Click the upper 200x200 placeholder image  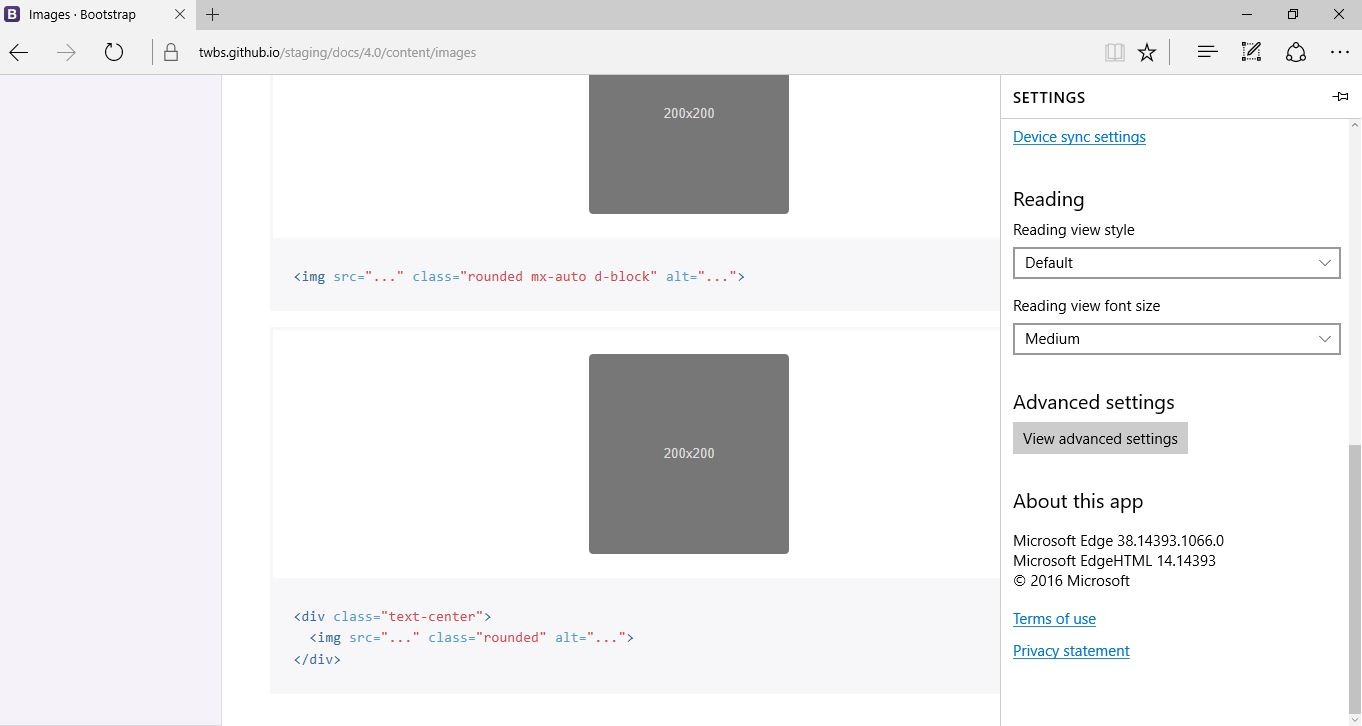tap(689, 144)
